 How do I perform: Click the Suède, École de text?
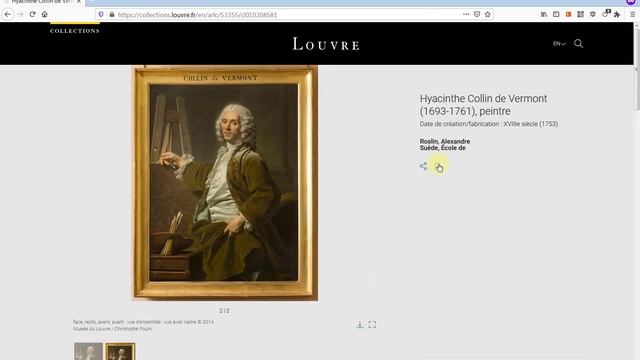[443, 148]
